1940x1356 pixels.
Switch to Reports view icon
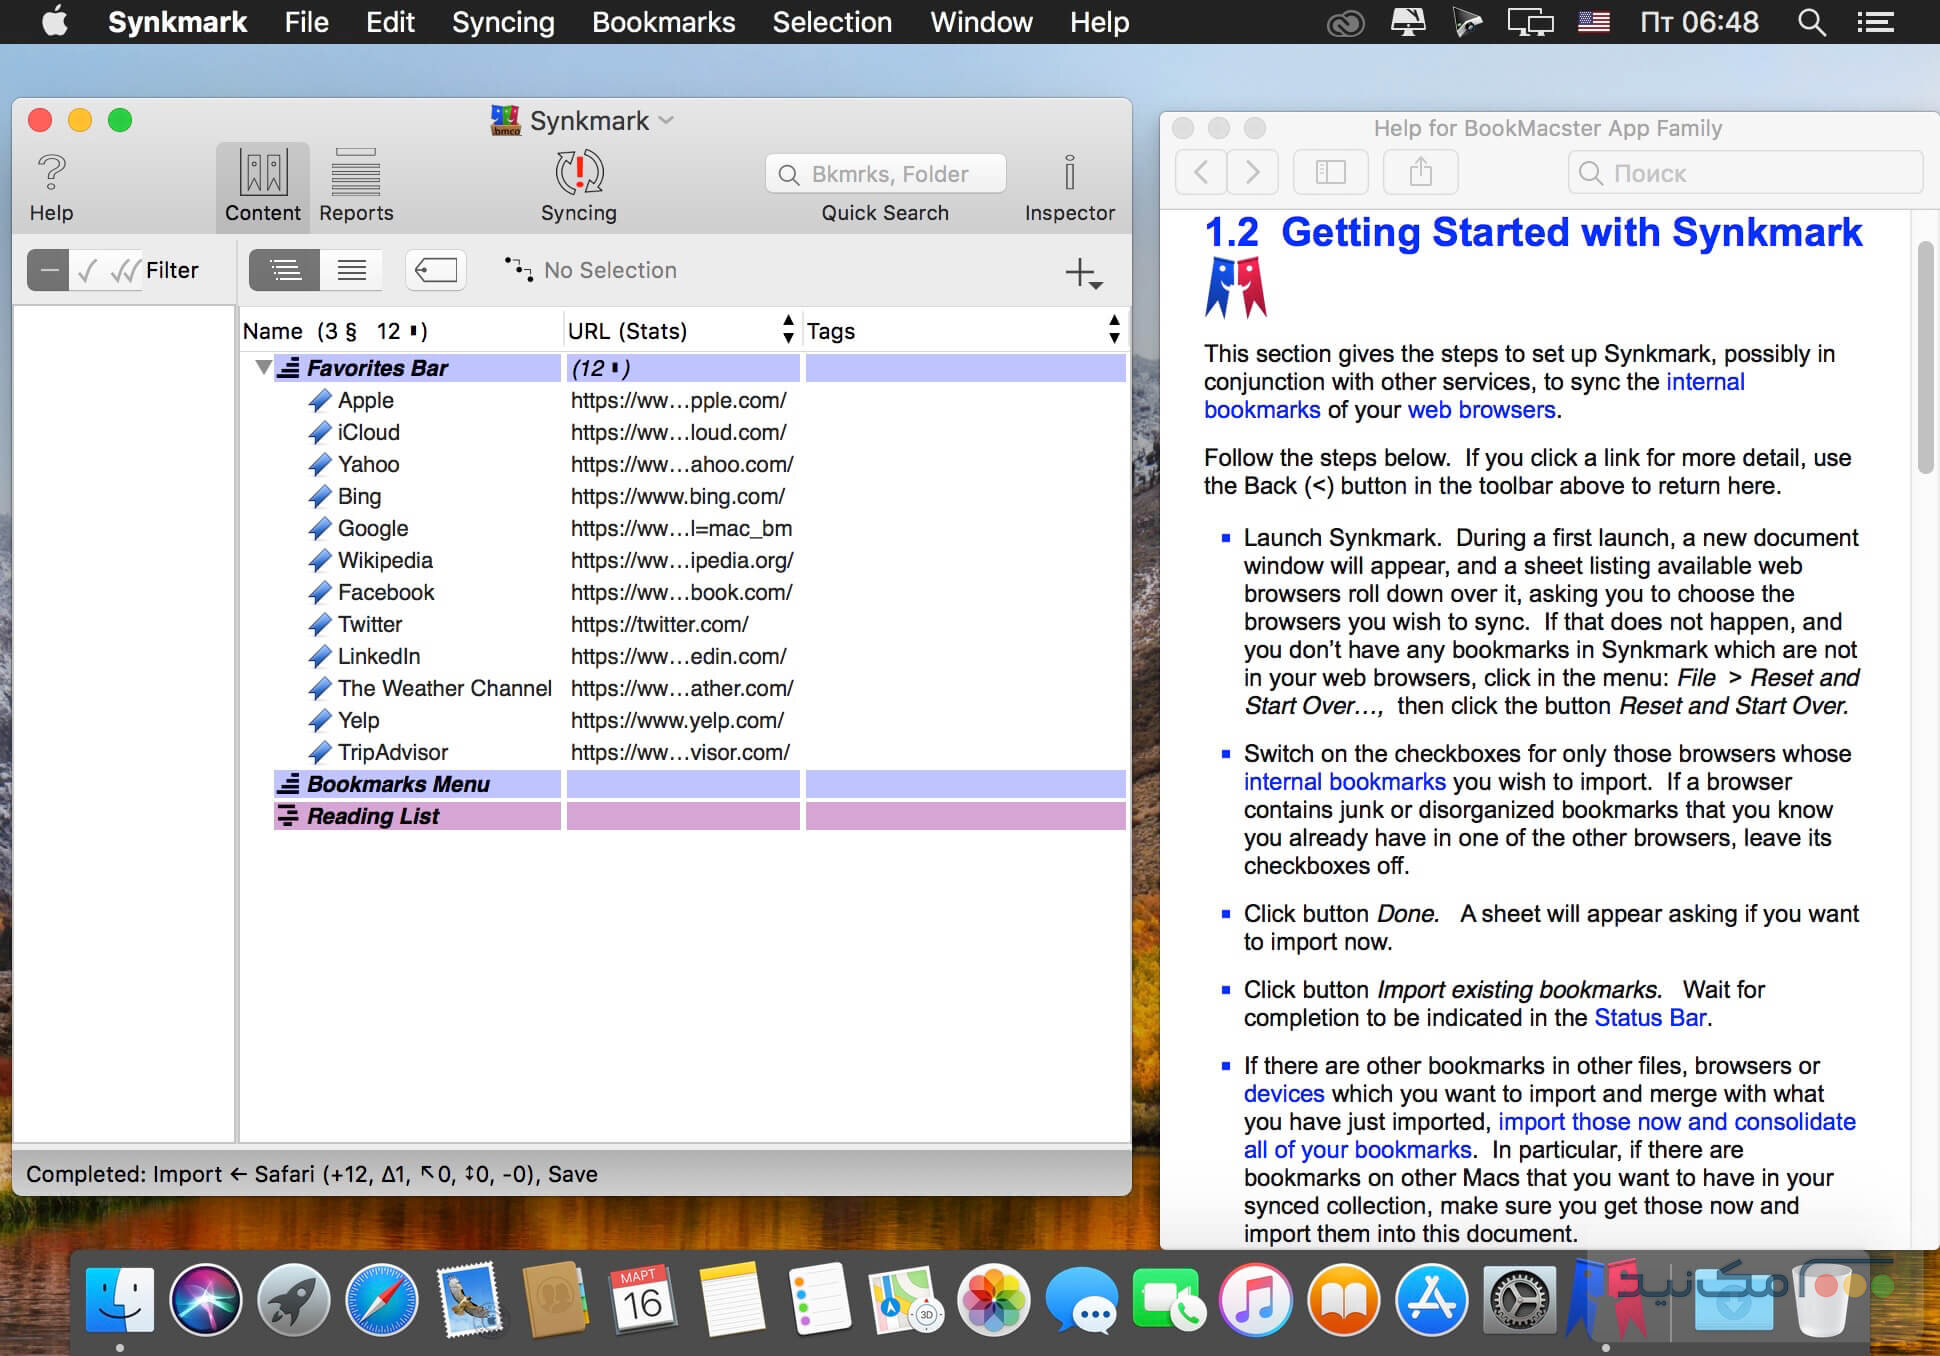coord(355,174)
